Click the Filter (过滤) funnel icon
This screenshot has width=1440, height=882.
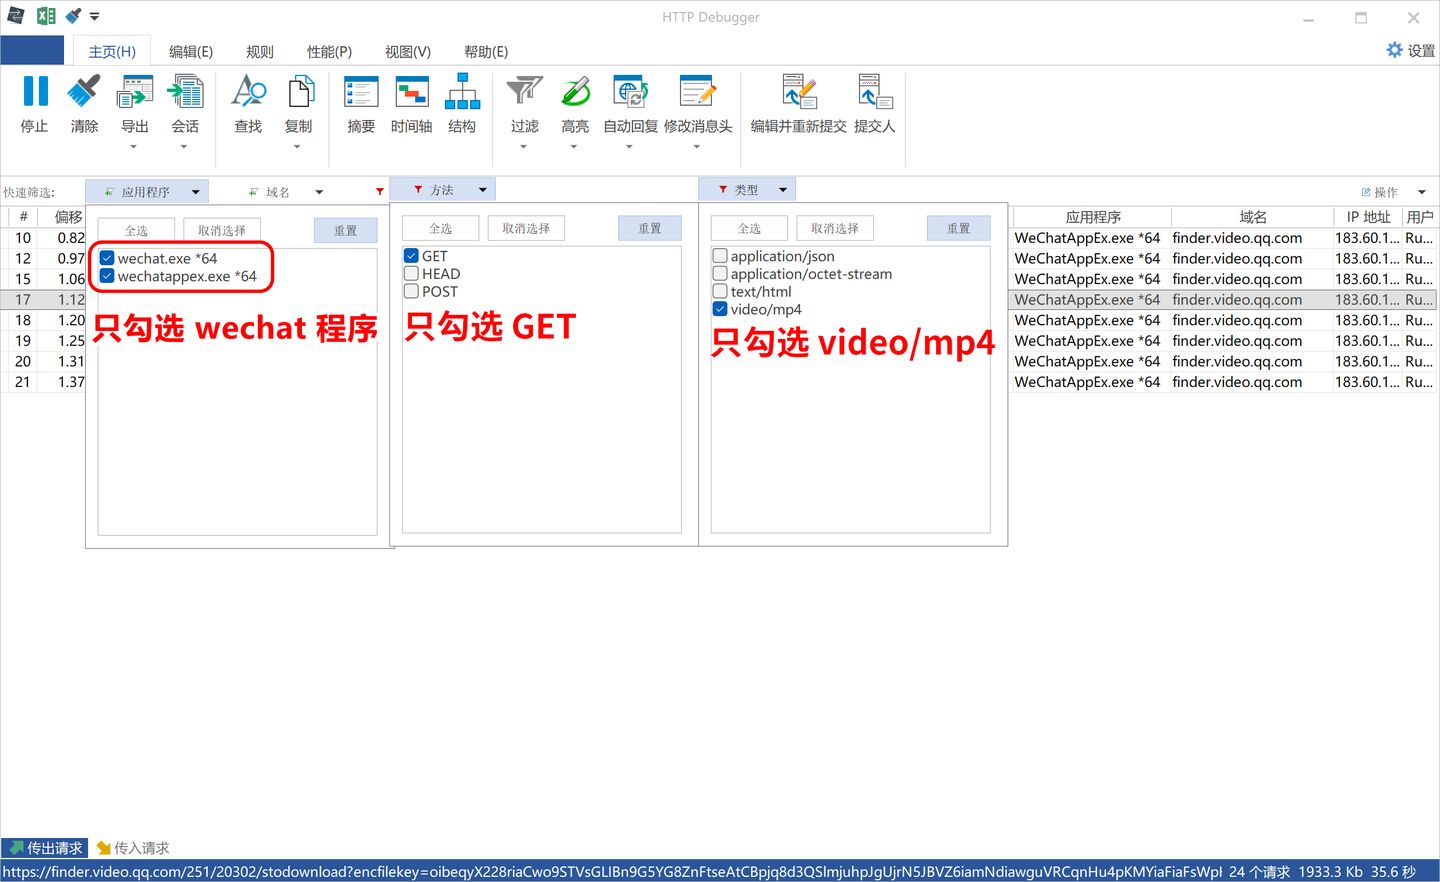point(524,92)
